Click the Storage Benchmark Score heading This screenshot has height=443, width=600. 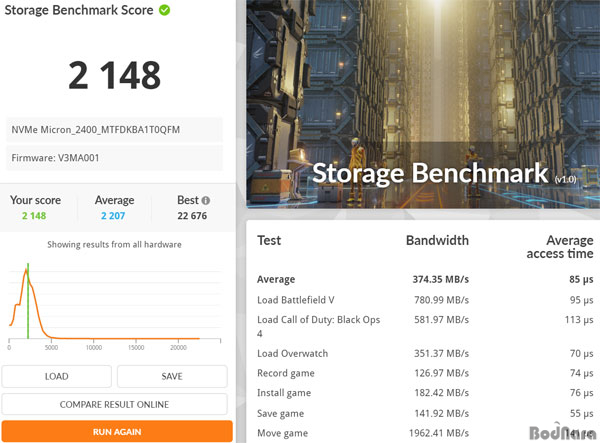pyautogui.click(x=79, y=10)
